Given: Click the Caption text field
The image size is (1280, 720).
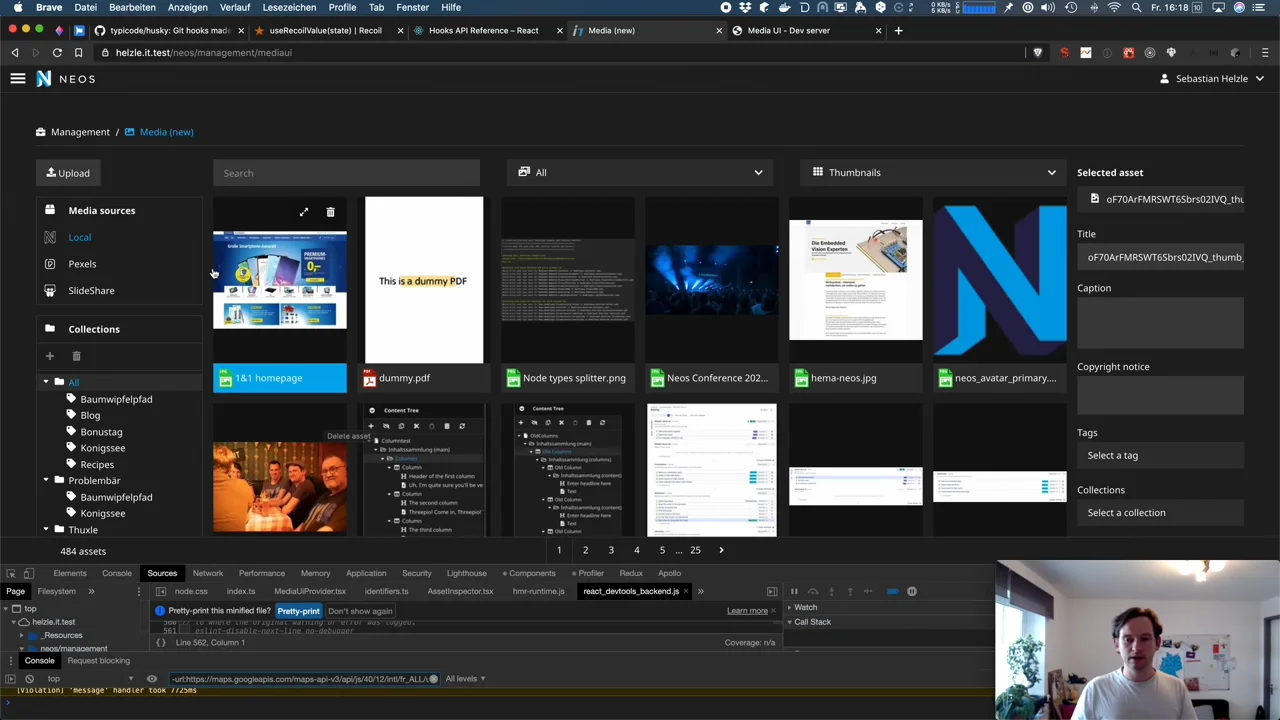Looking at the screenshot, I should coord(1160,324).
